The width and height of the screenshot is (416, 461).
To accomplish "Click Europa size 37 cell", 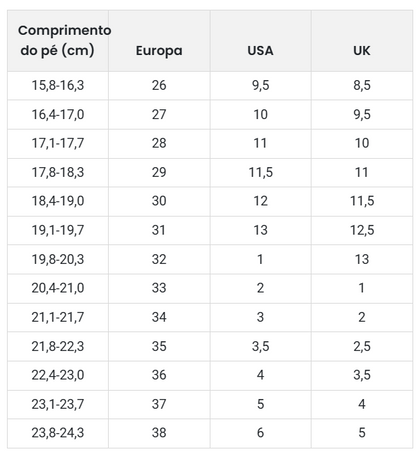I will tap(159, 404).
